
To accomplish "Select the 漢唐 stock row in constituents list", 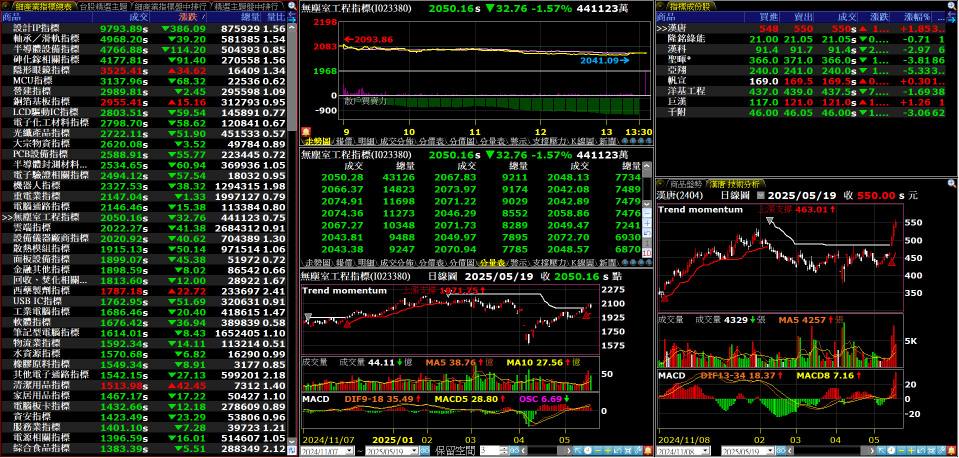I will click(x=801, y=28).
